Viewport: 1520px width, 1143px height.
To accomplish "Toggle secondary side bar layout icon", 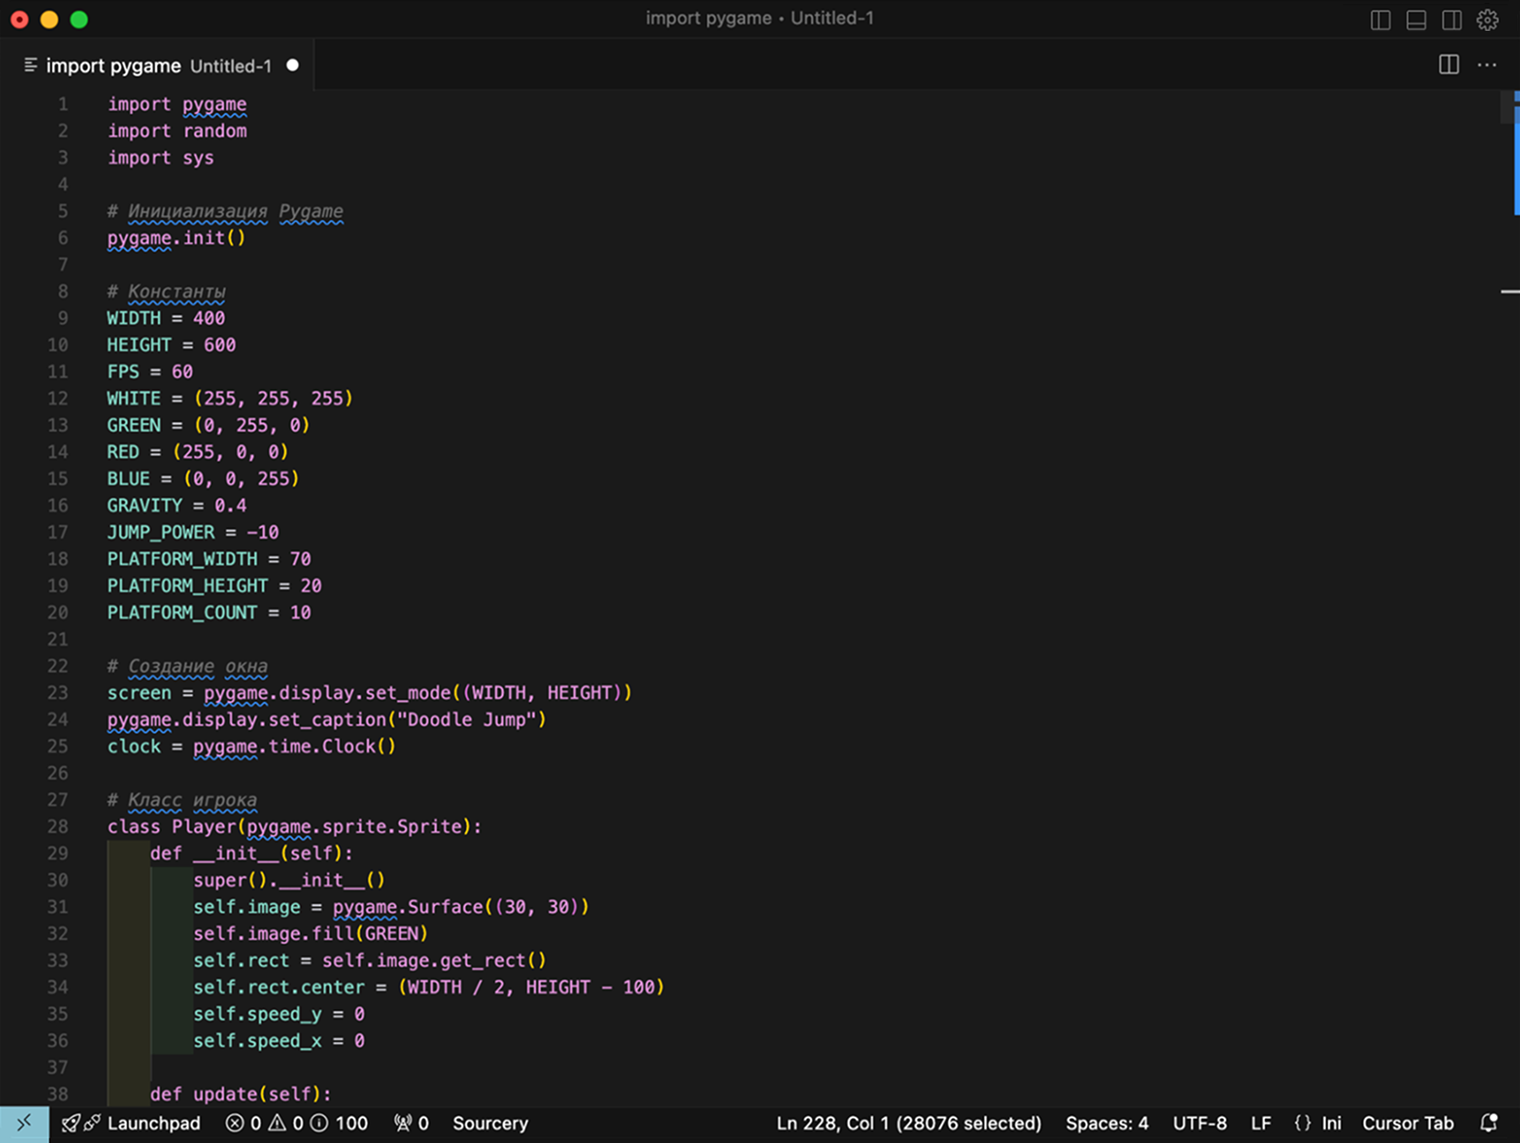I will [x=1452, y=20].
